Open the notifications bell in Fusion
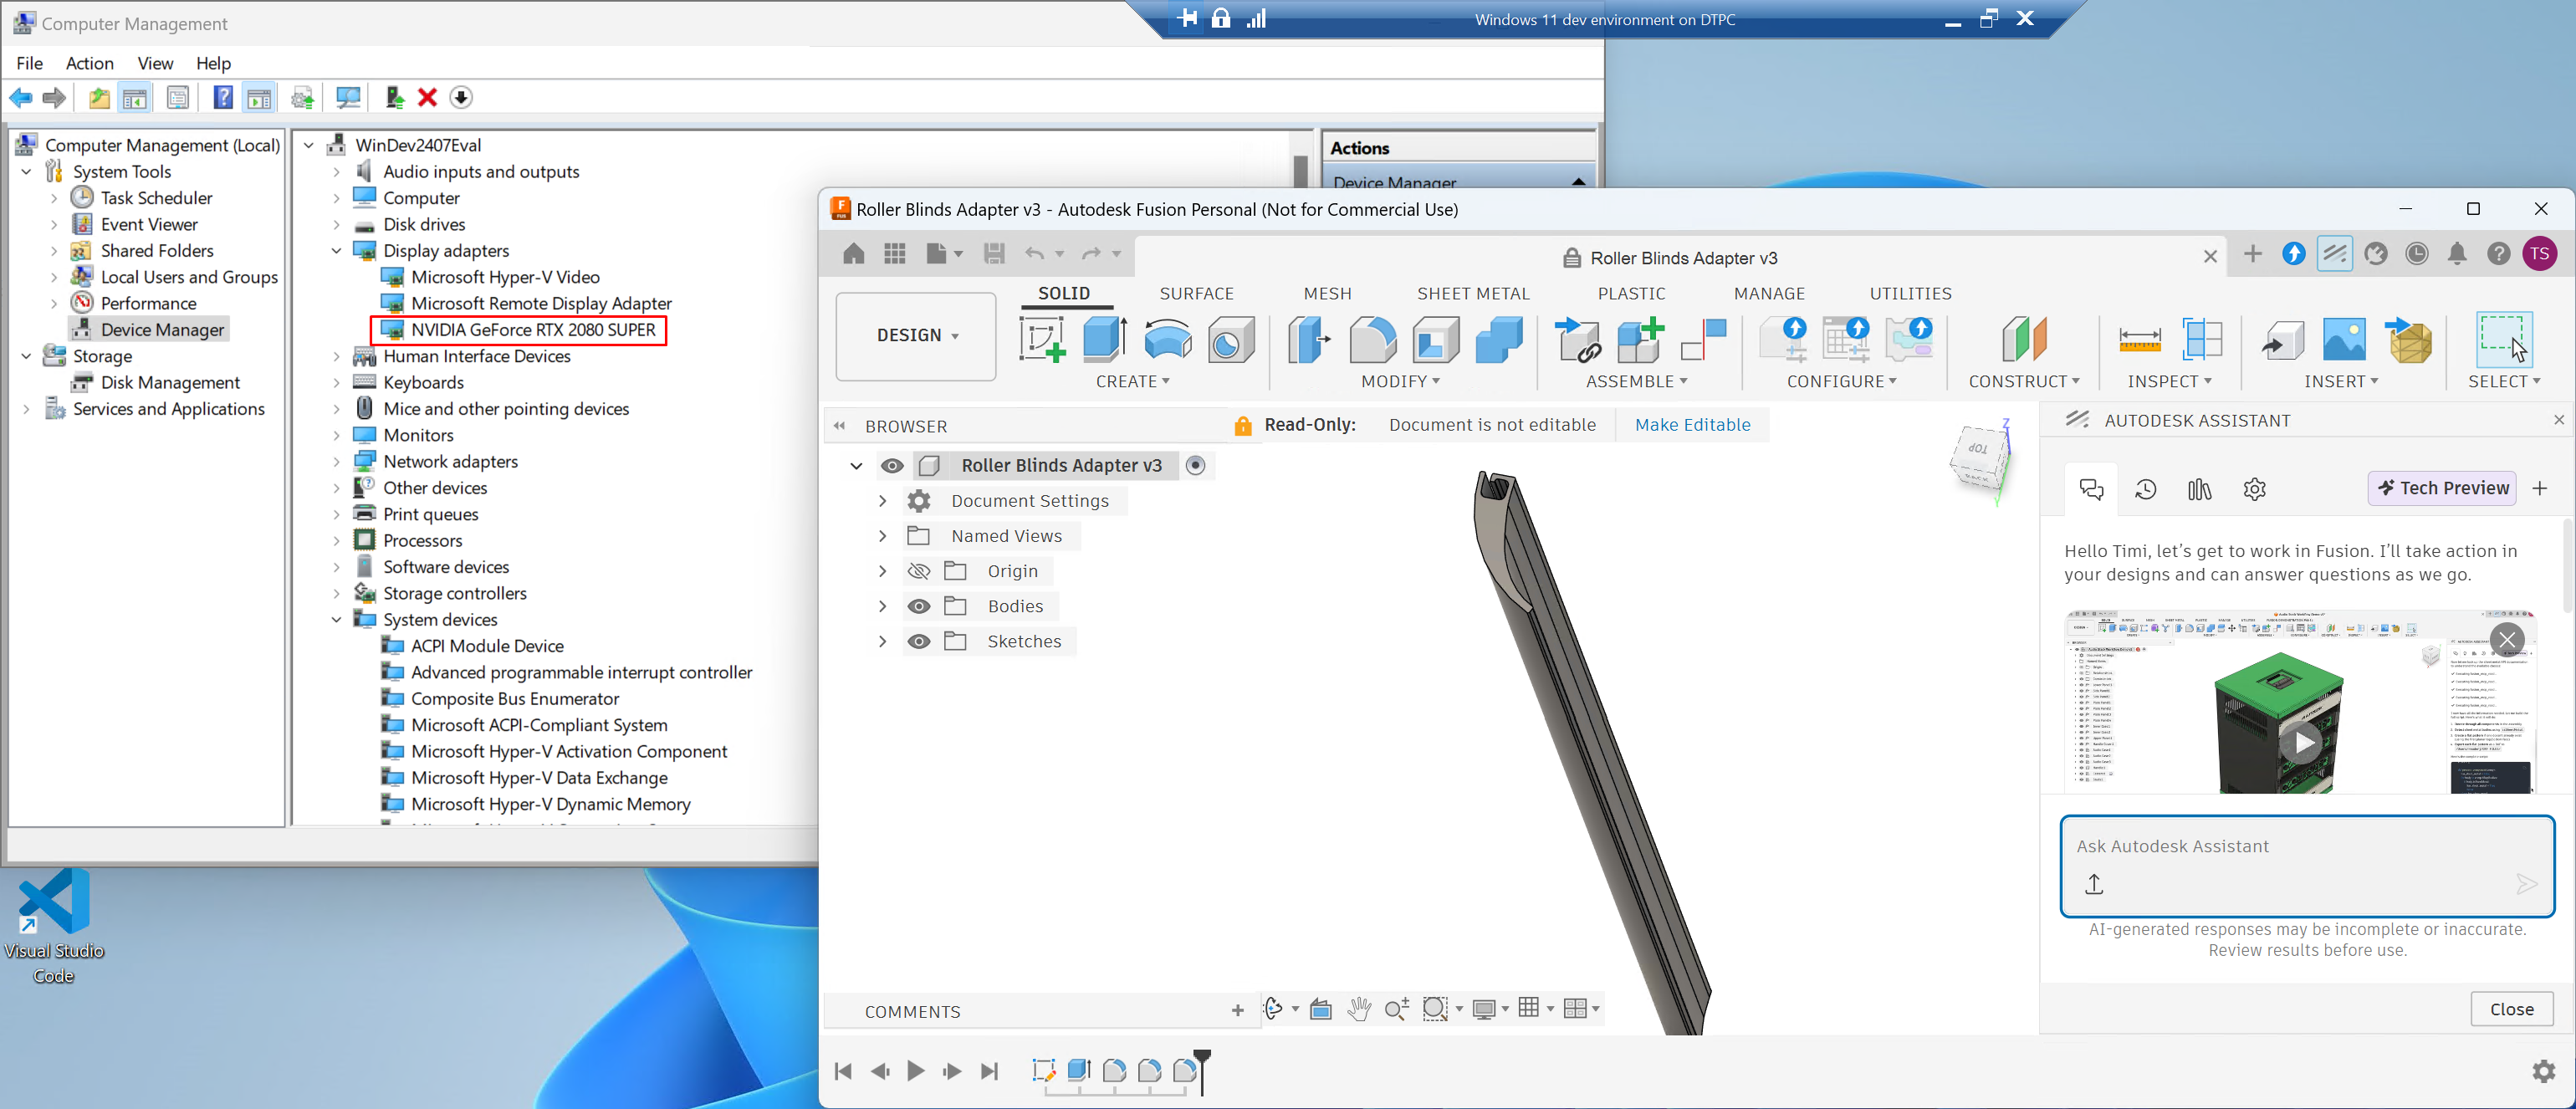This screenshot has width=2576, height=1109. coord(2457,254)
